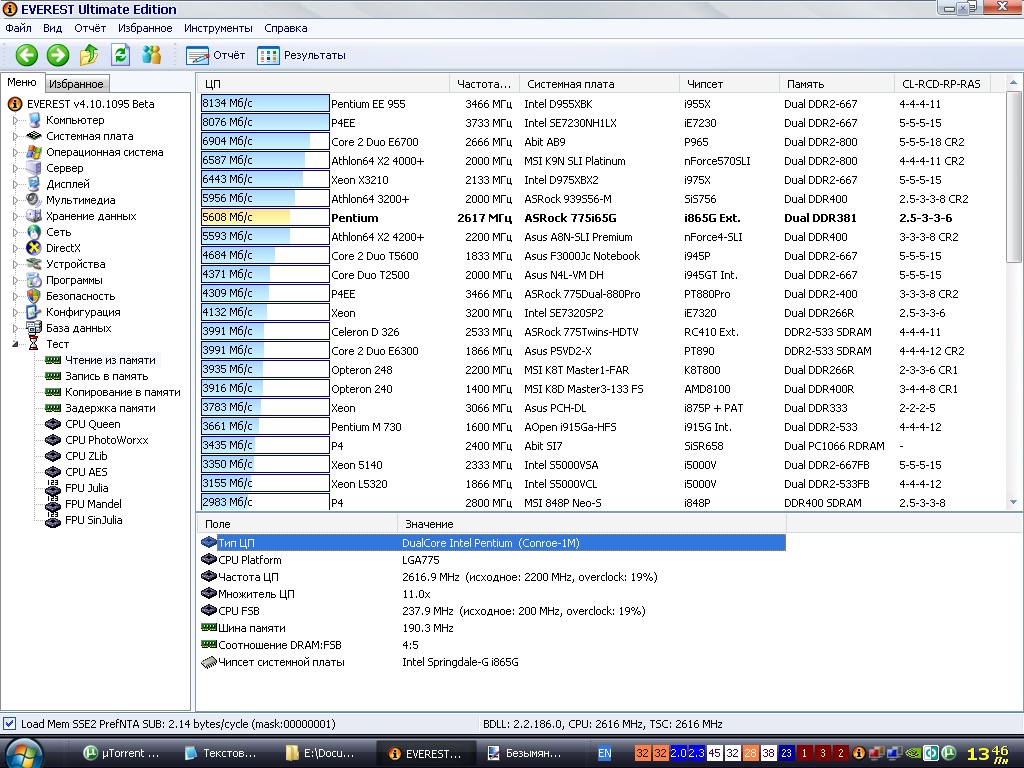Select CPU Queen benchmark
Screen dimensions: 1024x768
pyautogui.click(x=92, y=424)
